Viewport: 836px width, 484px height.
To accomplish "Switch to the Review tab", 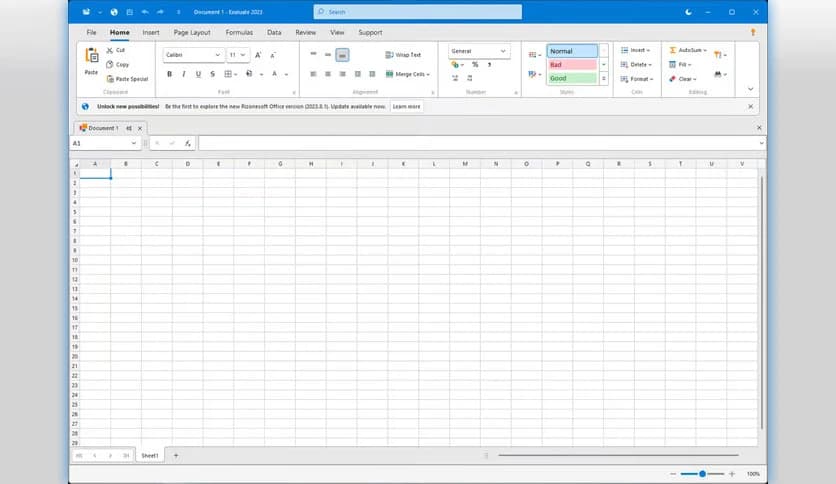I will click(x=306, y=33).
